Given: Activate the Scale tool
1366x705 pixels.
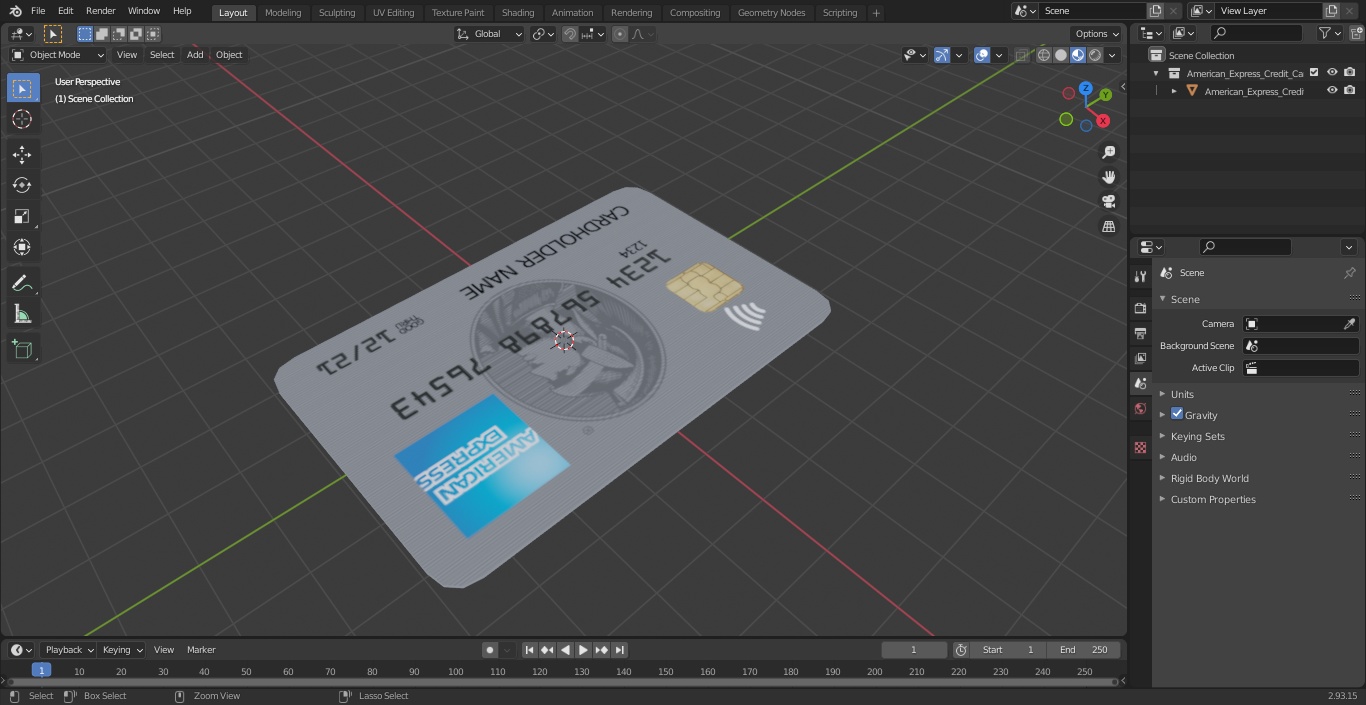Looking at the screenshot, I should (22, 216).
